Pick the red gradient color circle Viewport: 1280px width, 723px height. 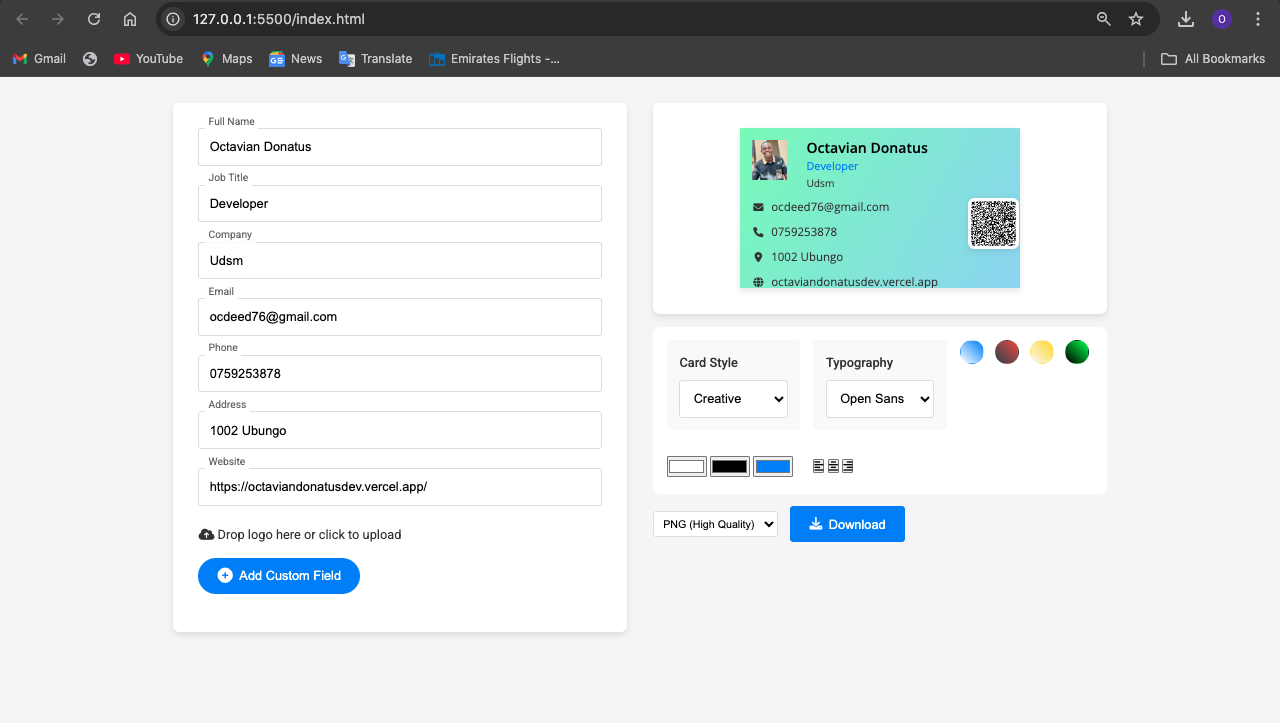(x=1007, y=352)
